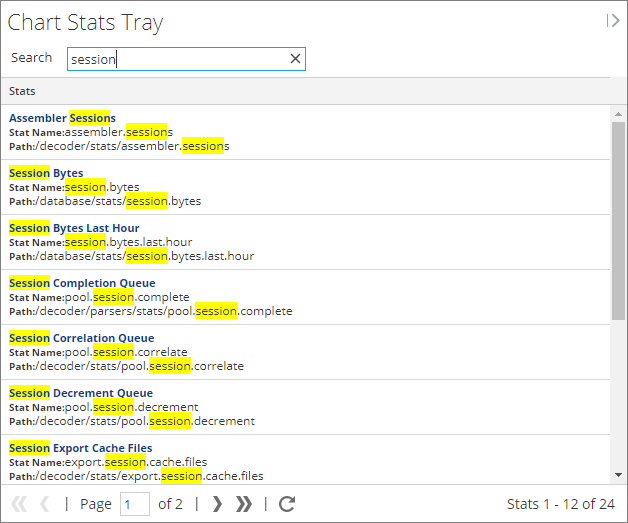Pick the Session Decrement Queue stat
The width and height of the screenshot is (628, 523).
[81, 393]
